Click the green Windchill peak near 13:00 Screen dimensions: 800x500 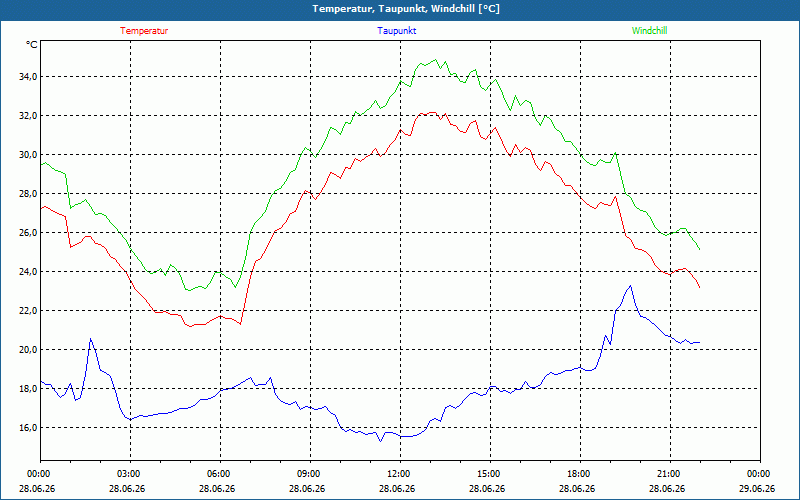tap(435, 60)
